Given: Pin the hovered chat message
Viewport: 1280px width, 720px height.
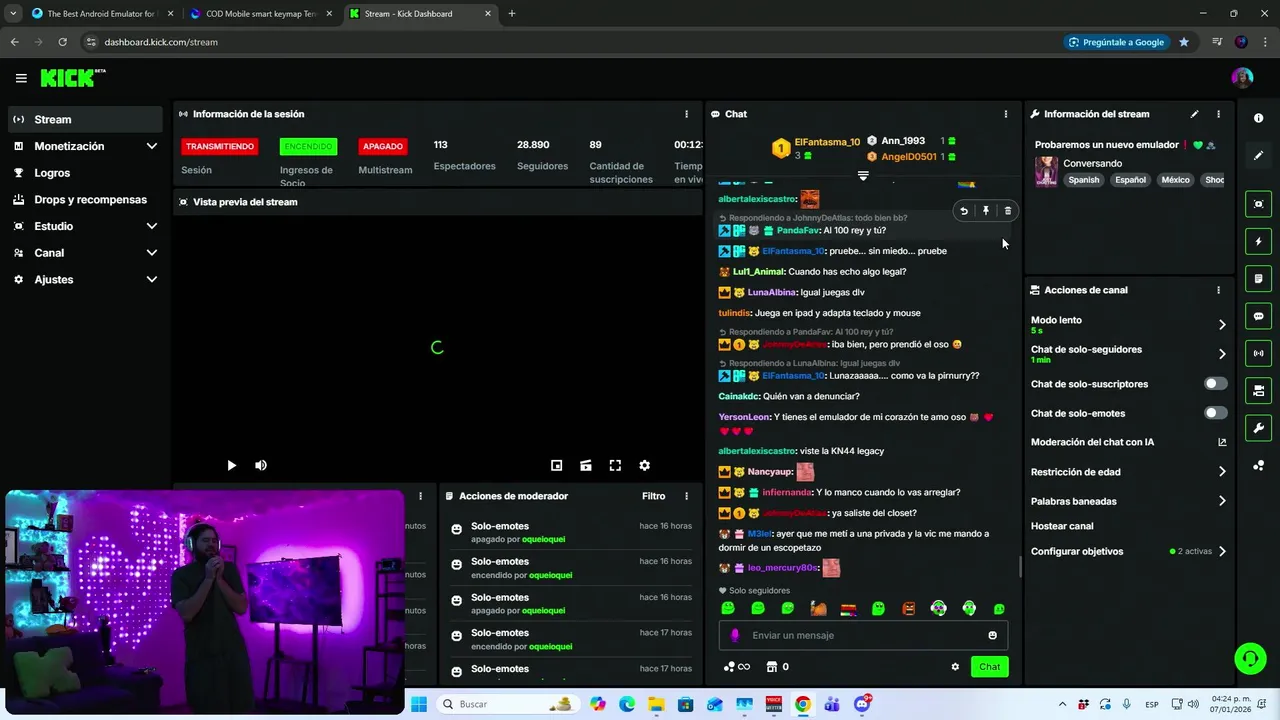Looking at the screenshot, I should point(985,211).
